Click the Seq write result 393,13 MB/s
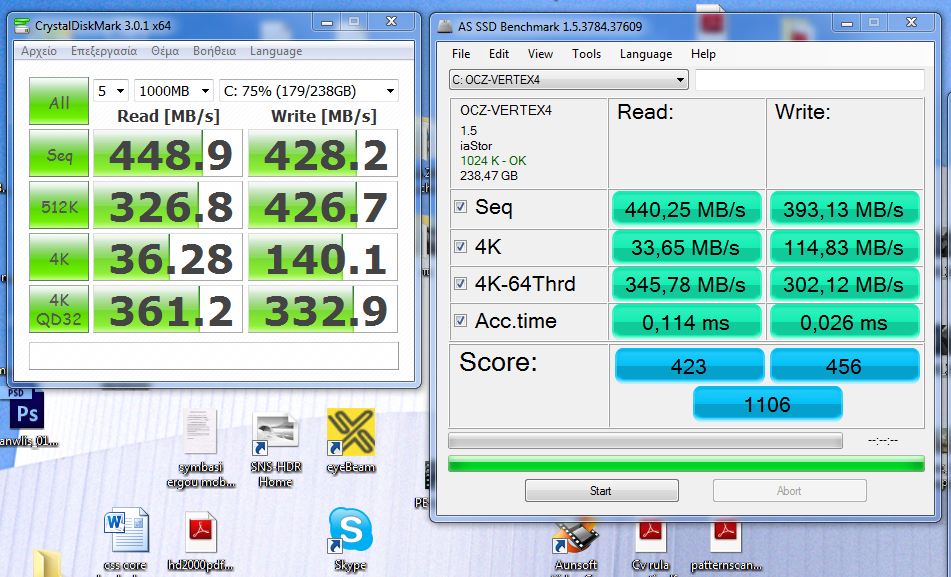 coord(844,209)
